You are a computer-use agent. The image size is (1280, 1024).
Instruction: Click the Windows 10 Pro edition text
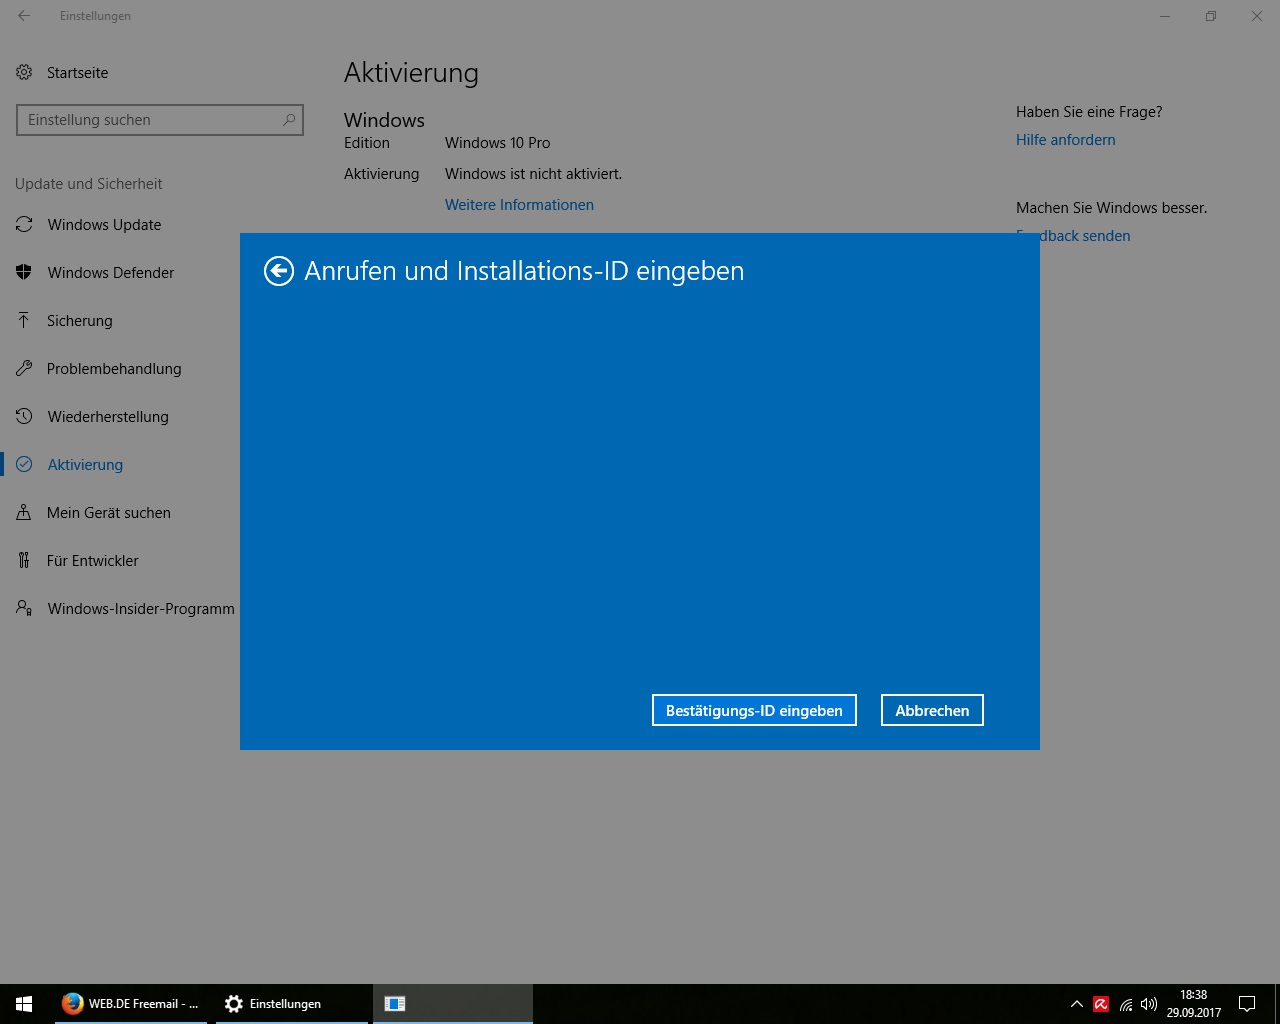click(497, 143)
